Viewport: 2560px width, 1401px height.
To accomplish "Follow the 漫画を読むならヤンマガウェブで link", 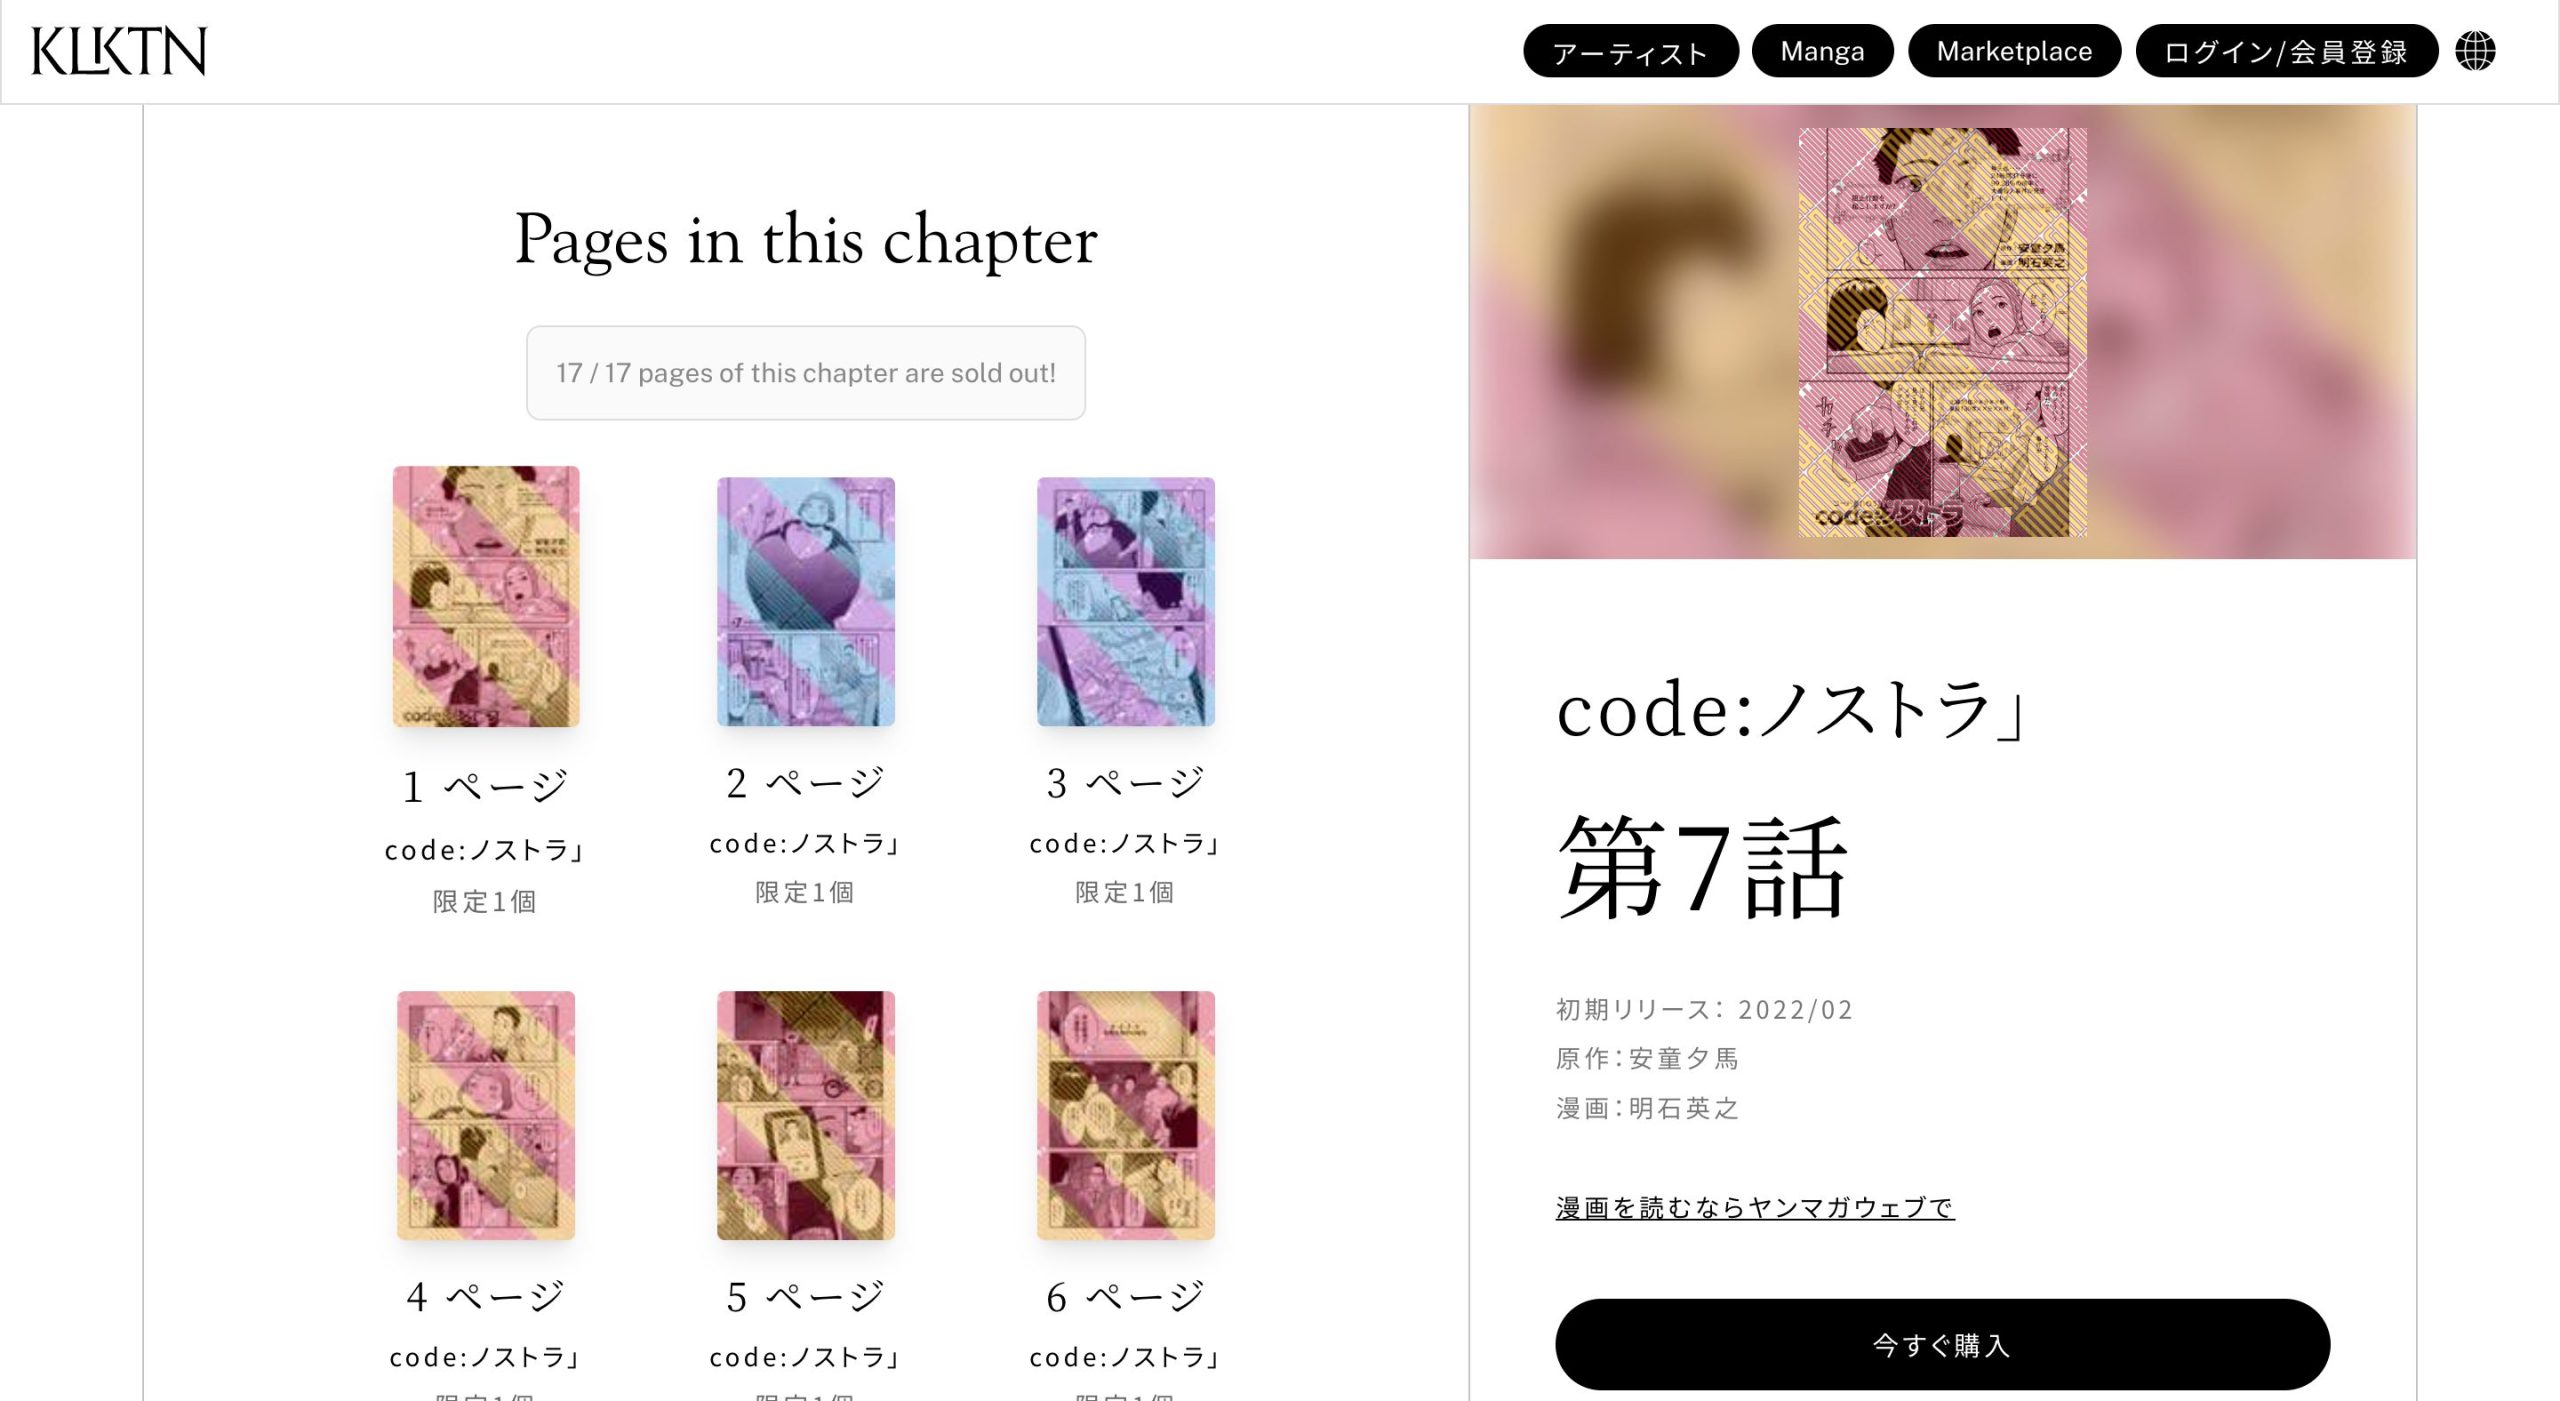I will 1755,1207.
